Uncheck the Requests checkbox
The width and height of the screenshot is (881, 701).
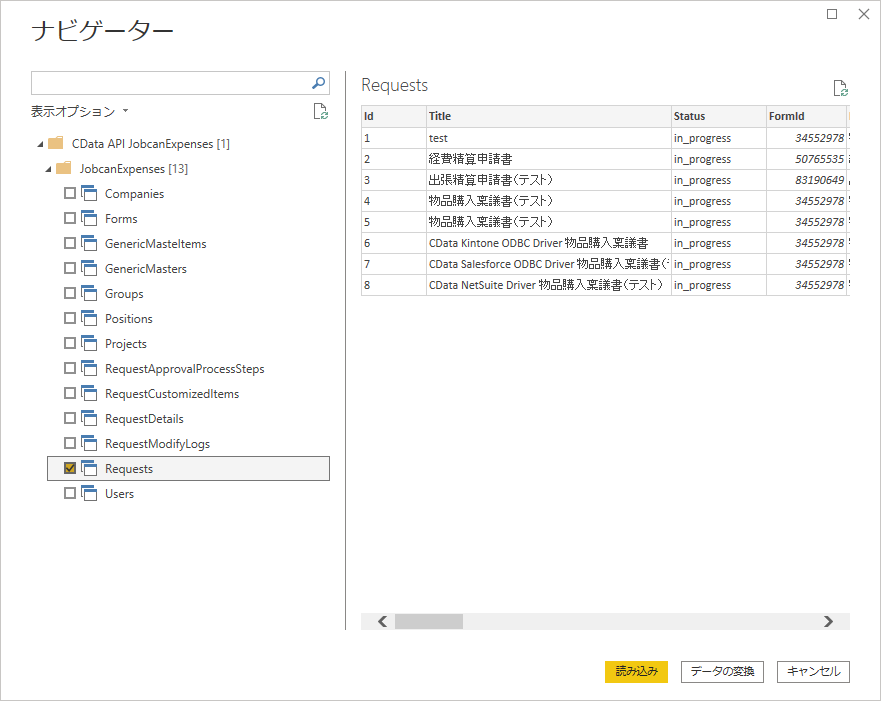70,468
